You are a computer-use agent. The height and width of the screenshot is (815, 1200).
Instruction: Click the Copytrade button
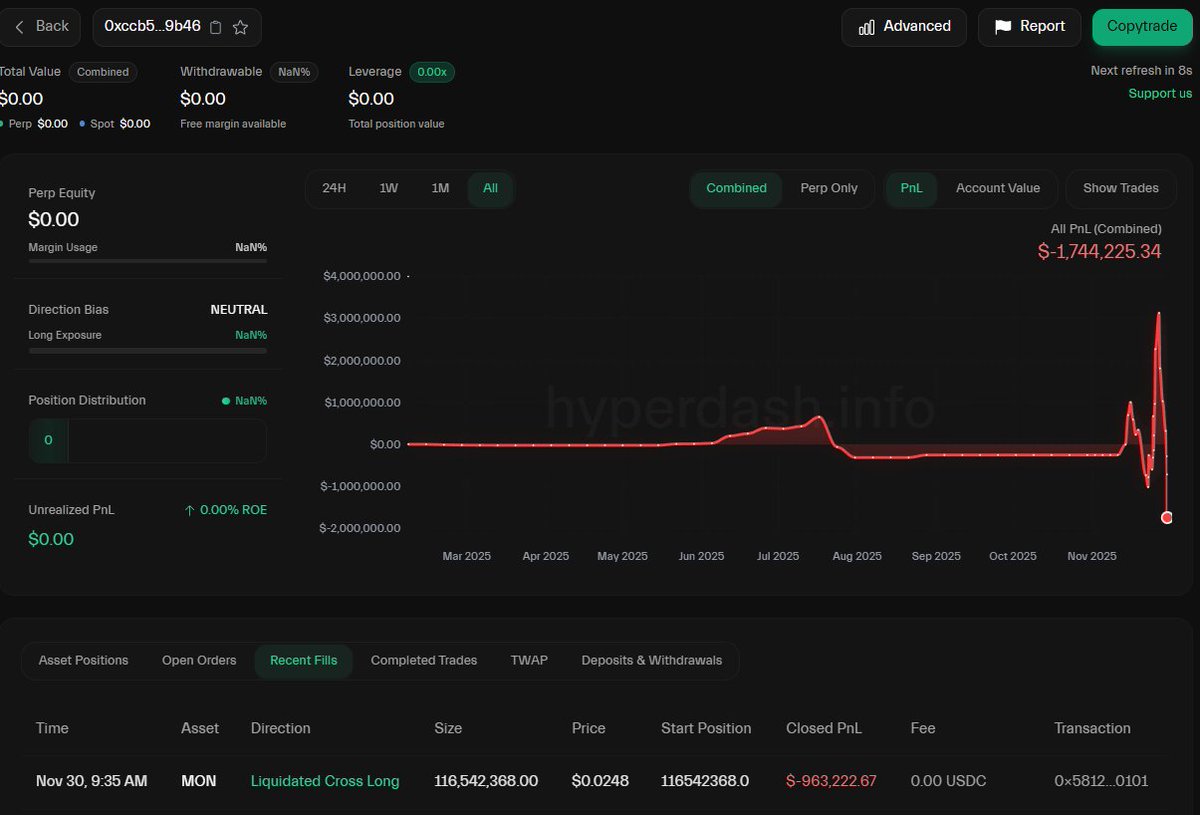click(1142, 27)
